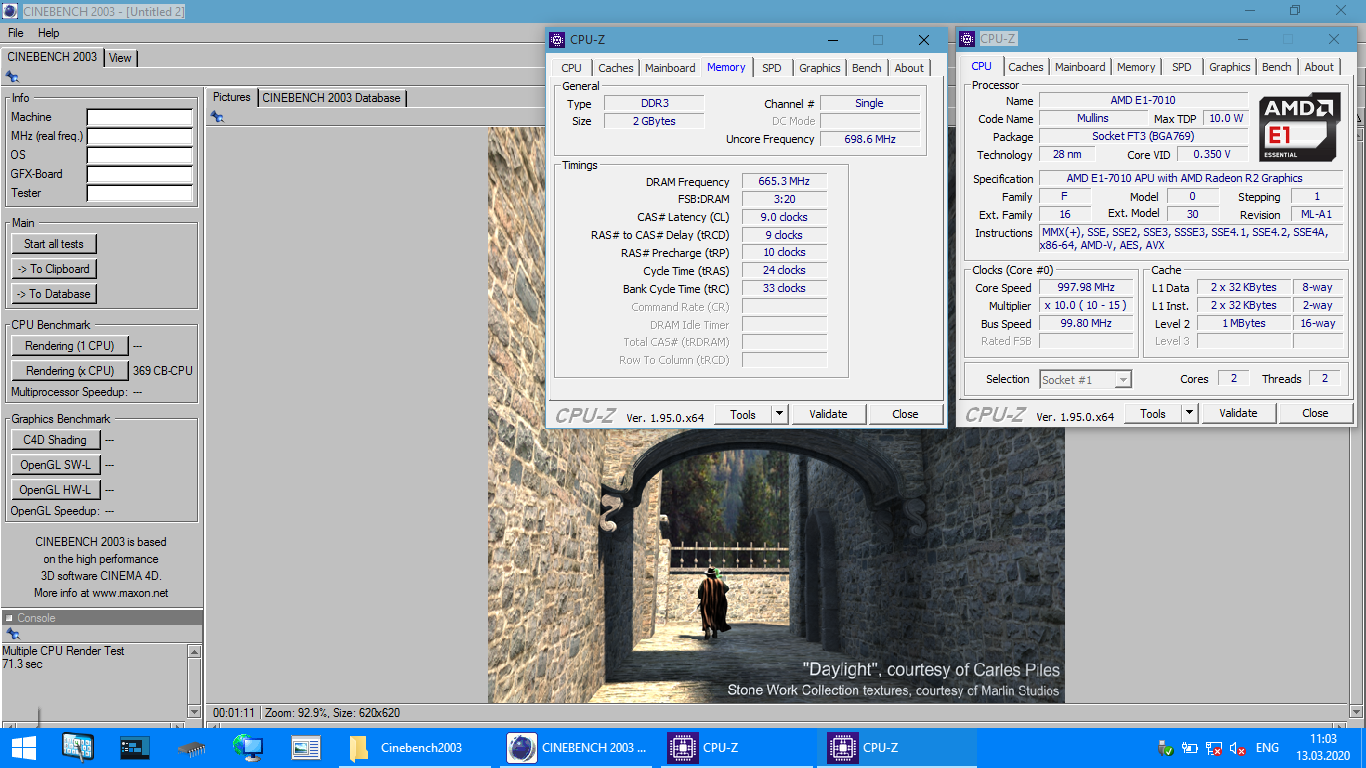Select the Pictures tab

(232, 97)
